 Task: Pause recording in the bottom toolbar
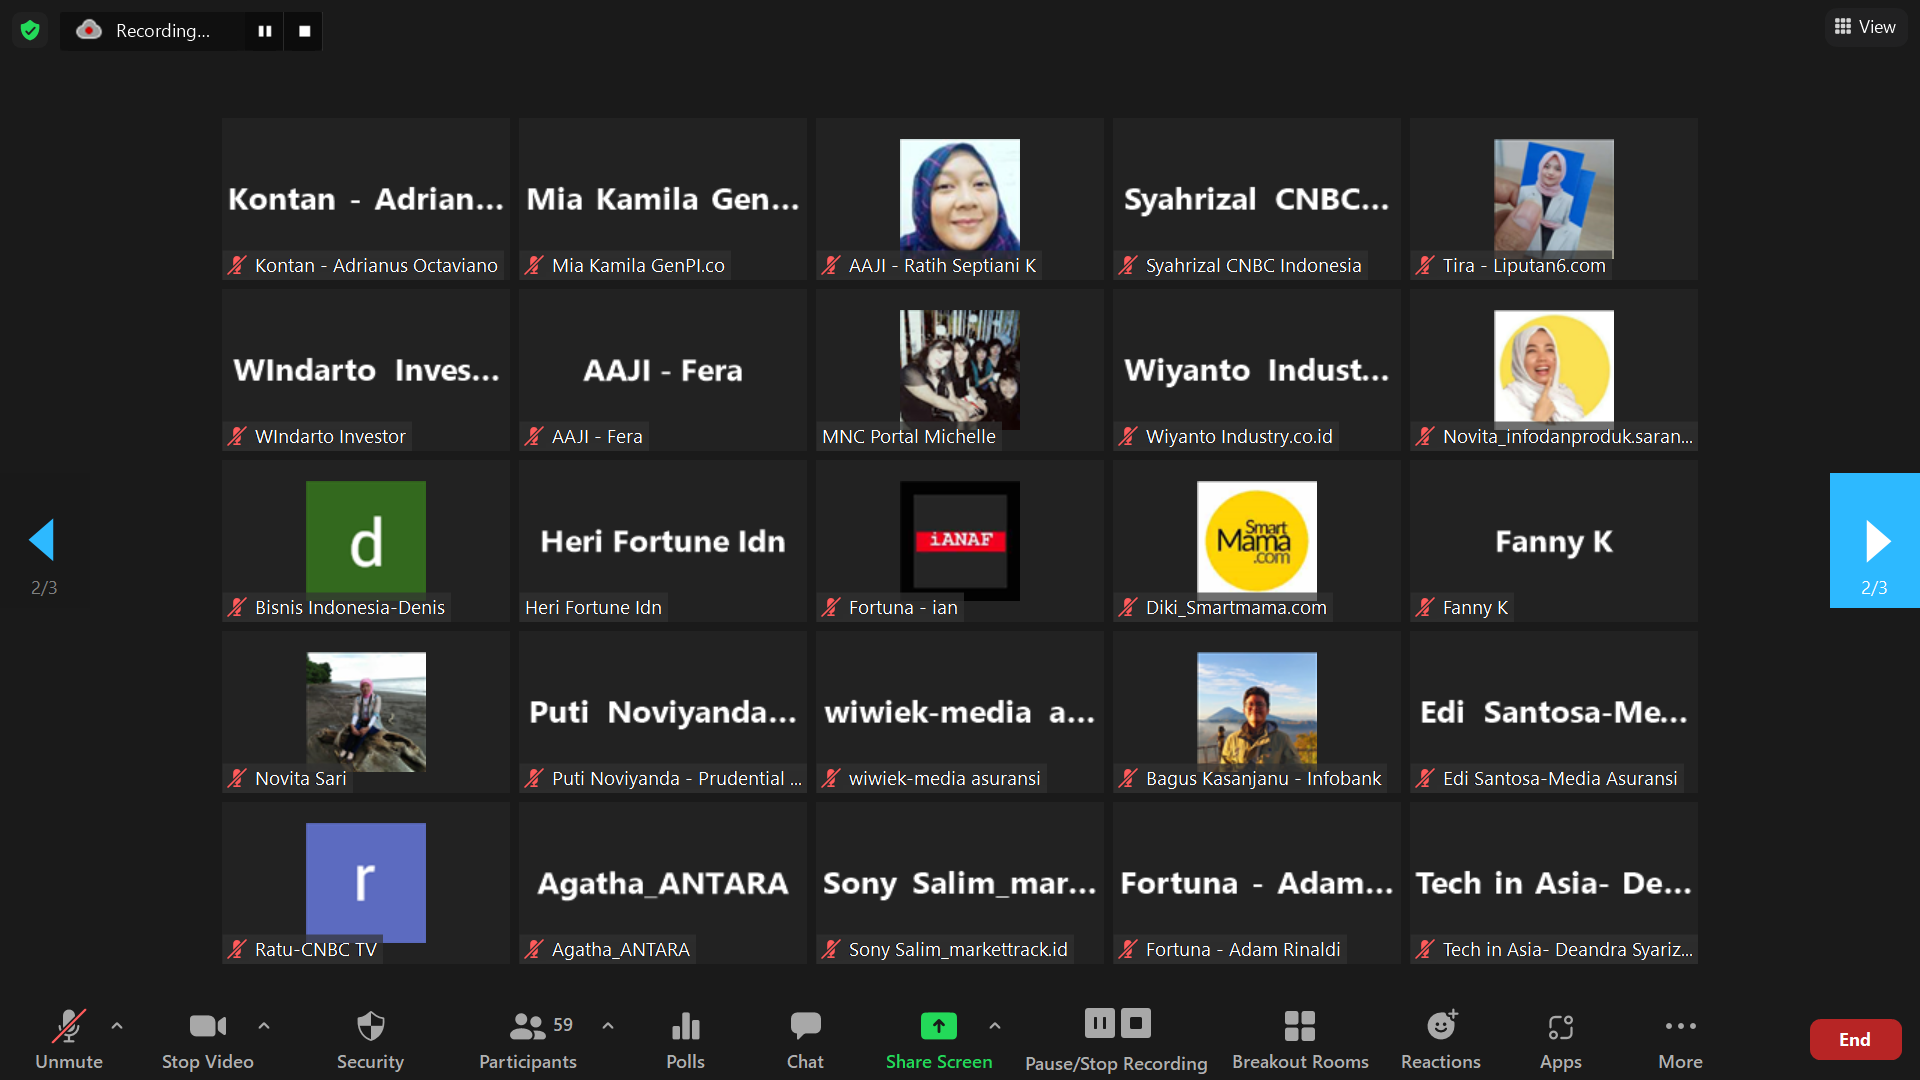1099,1023
